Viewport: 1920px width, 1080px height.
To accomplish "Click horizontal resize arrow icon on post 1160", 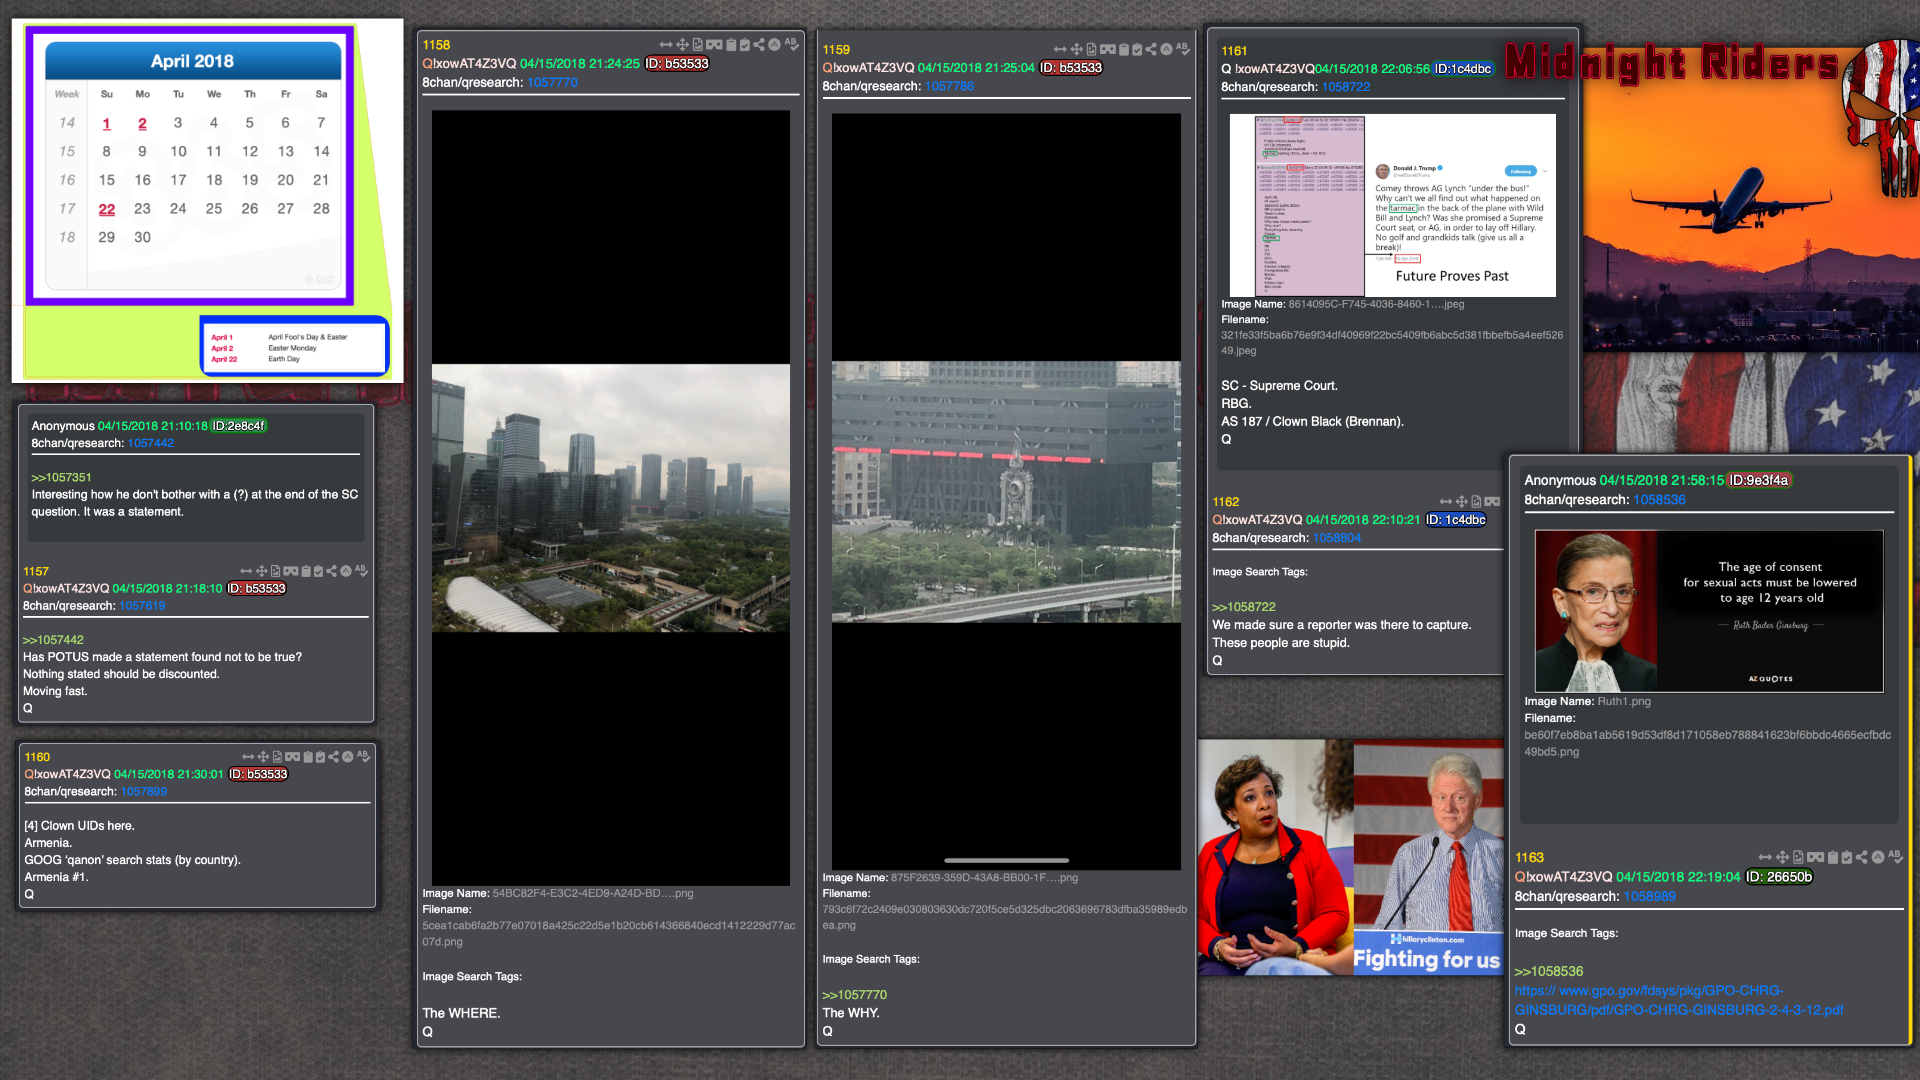I will (x=248, y=757).
